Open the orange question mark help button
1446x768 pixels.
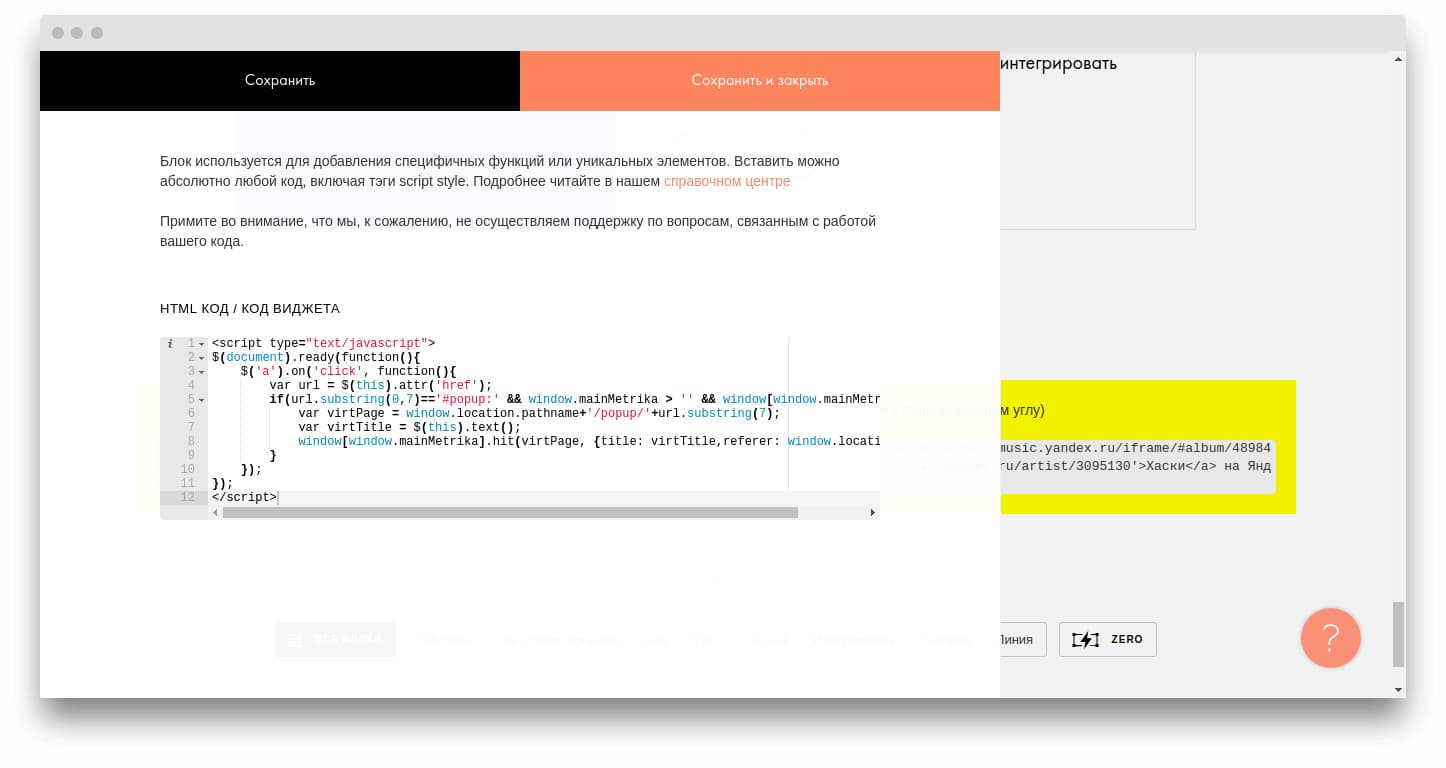pos(1331,638)
